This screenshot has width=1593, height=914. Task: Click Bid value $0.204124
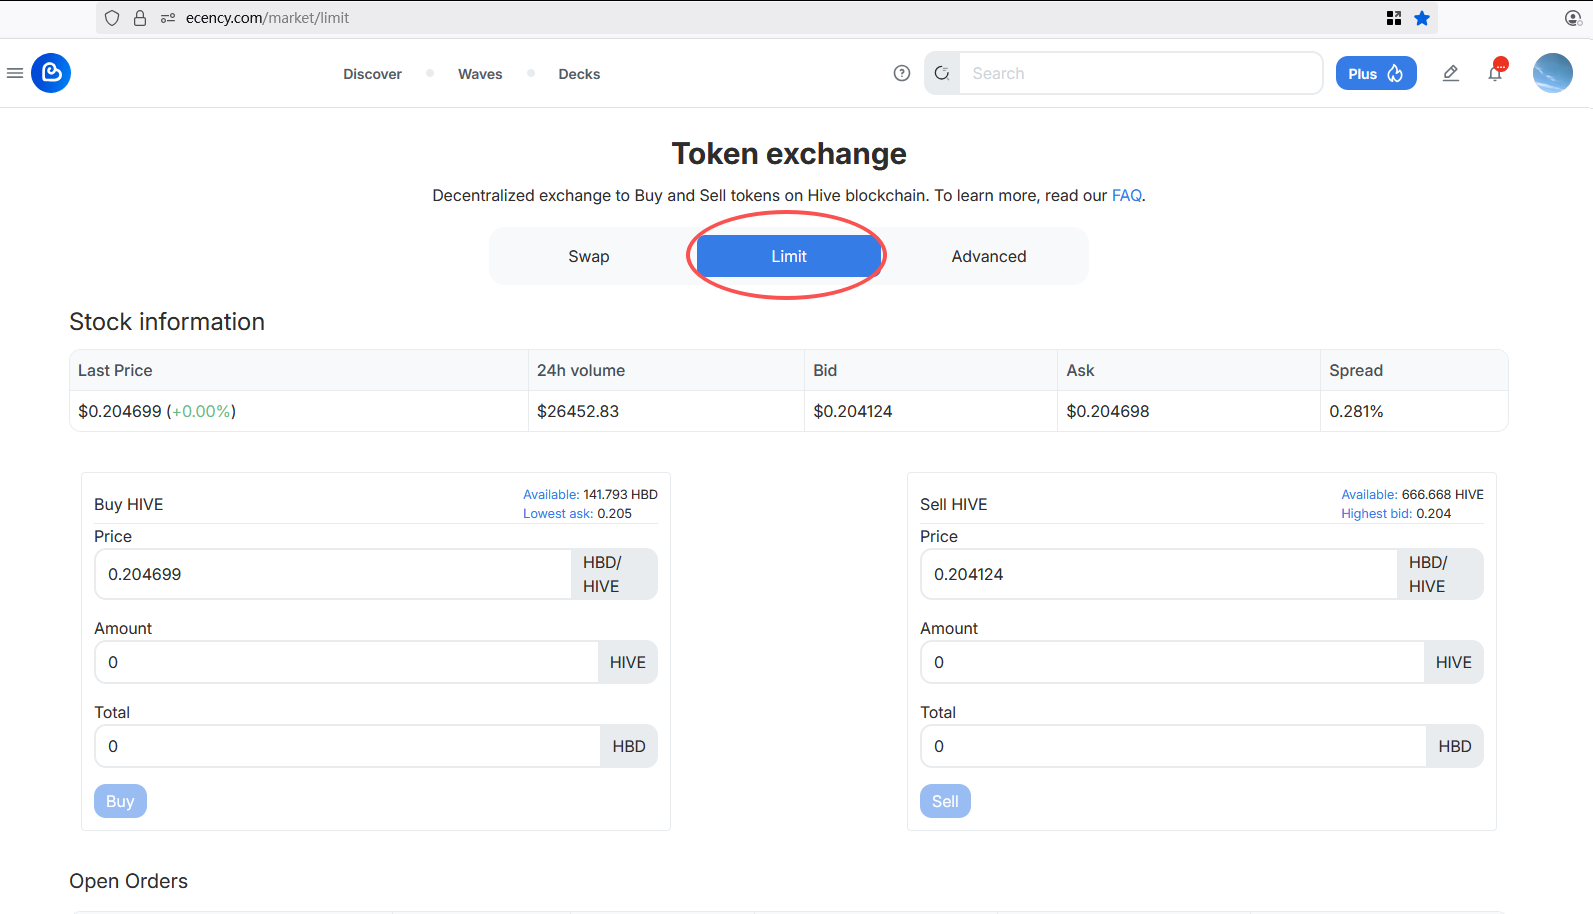pyautogui.click(x=853, y=411)
